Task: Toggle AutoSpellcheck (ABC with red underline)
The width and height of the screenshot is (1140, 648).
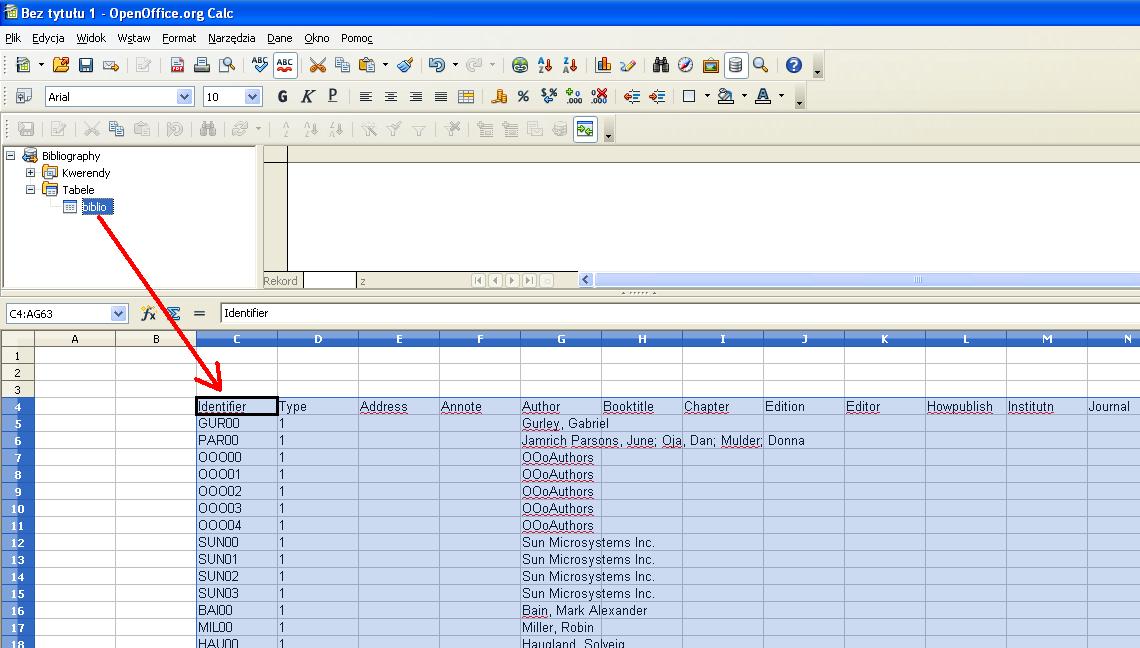Action: 285,65
